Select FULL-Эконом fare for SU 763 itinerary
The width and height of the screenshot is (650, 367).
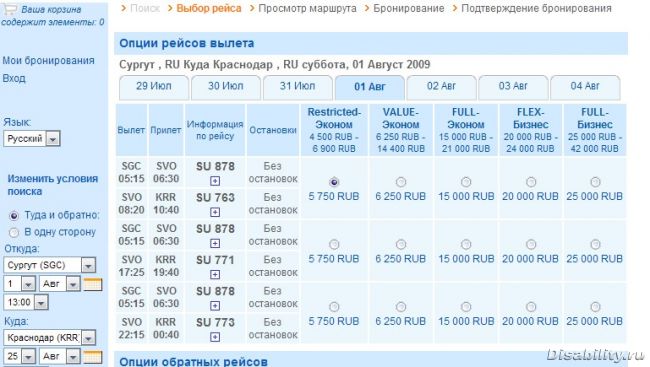coord(466,182)
